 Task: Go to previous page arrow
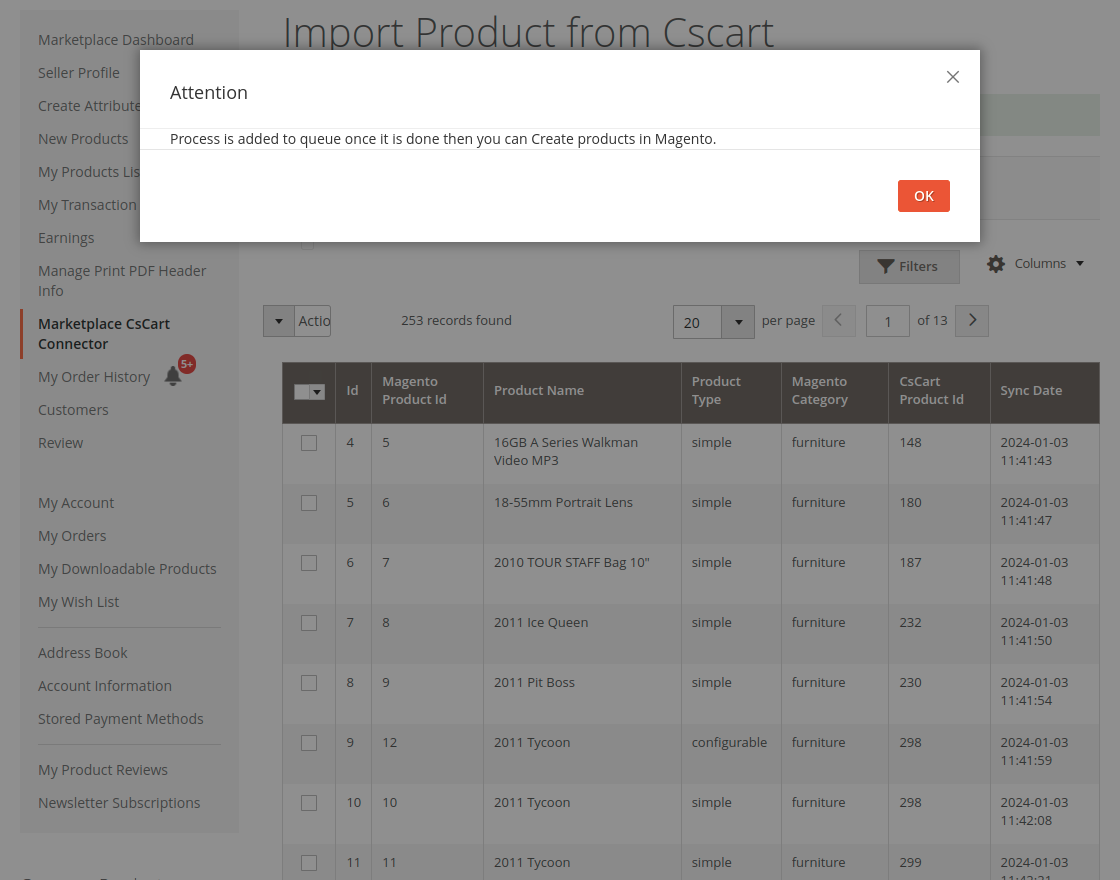click(x=838, y=321)
